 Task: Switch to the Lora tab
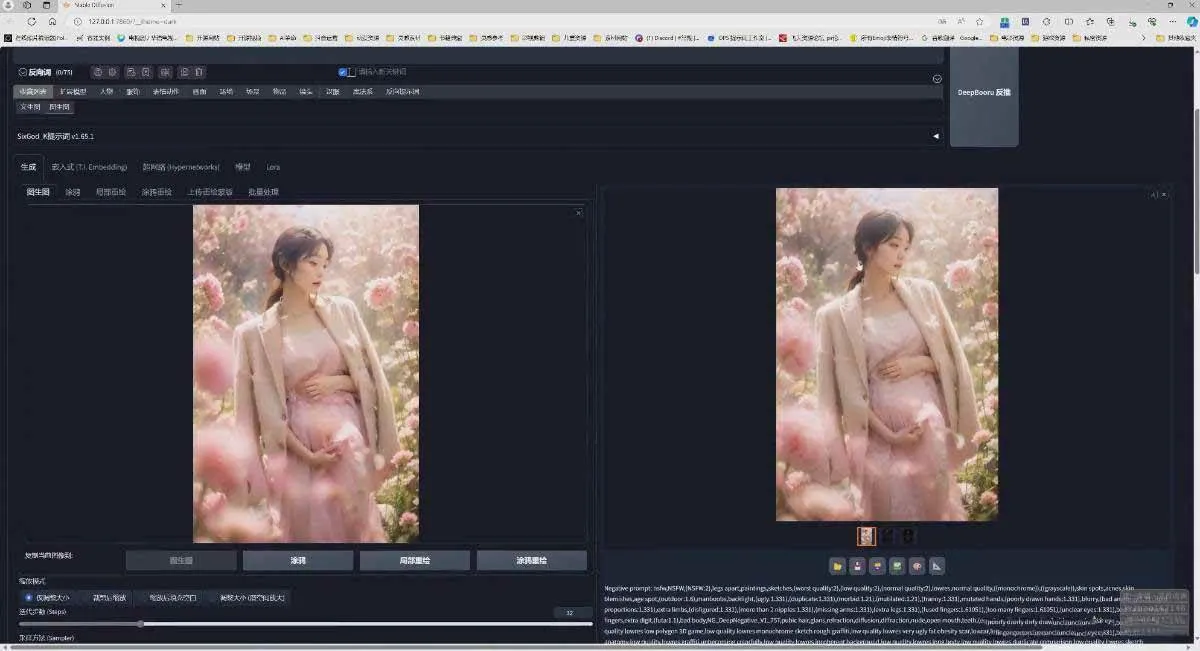[x=273, y=166]
